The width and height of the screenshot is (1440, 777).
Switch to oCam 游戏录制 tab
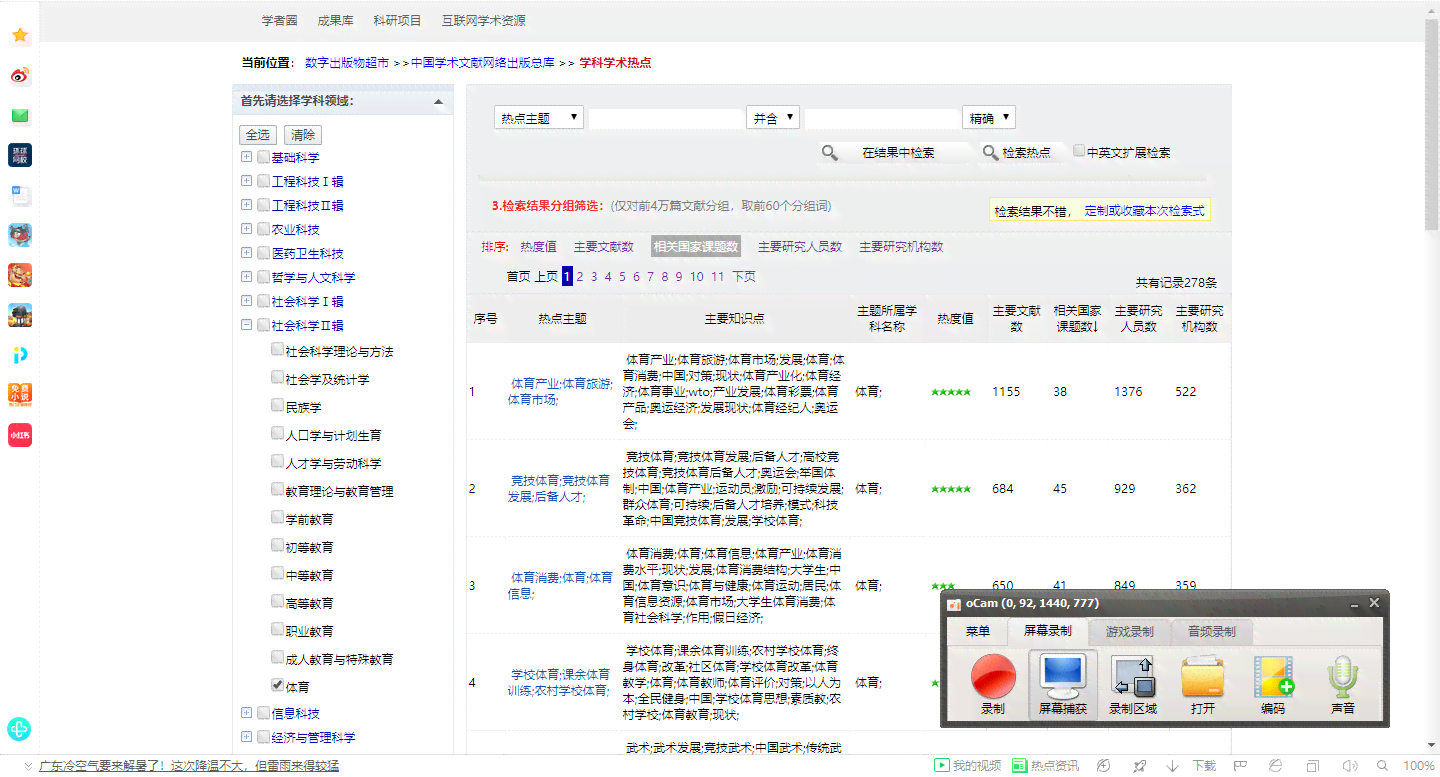click(x=1129, y=631)
